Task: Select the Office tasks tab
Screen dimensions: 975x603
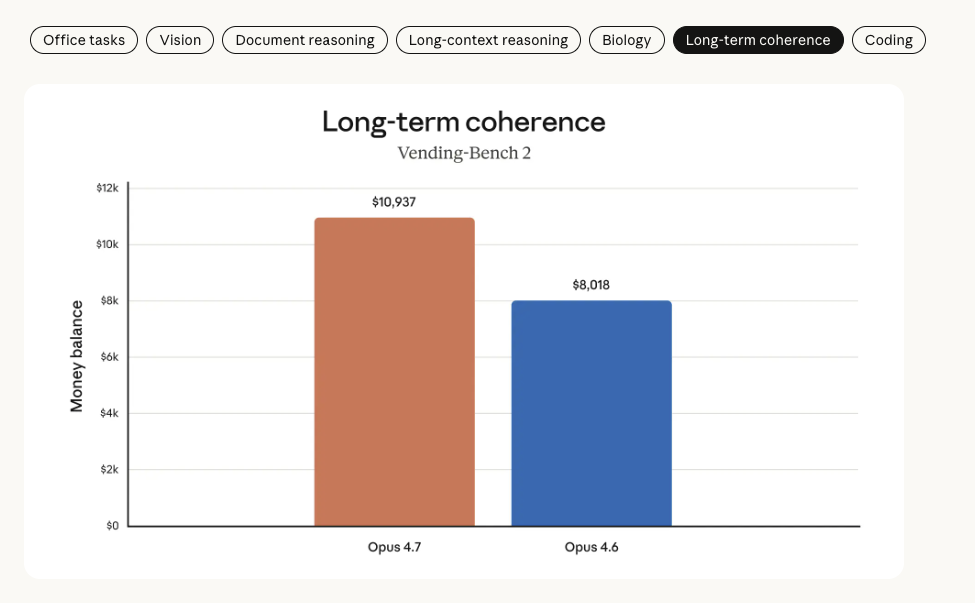Action: (x=84, y=40)
